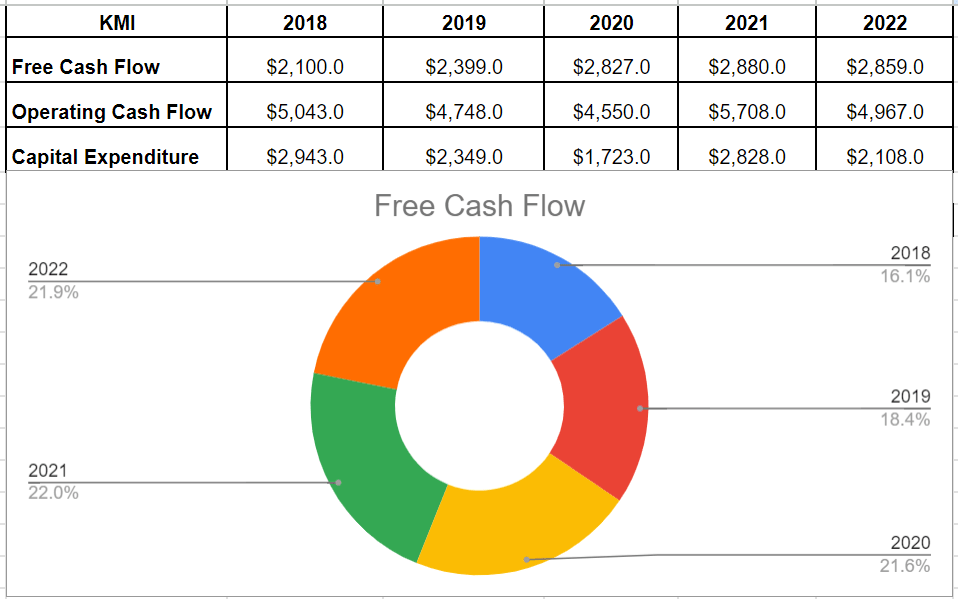Select the KMI header cell

tap(116, 21)
